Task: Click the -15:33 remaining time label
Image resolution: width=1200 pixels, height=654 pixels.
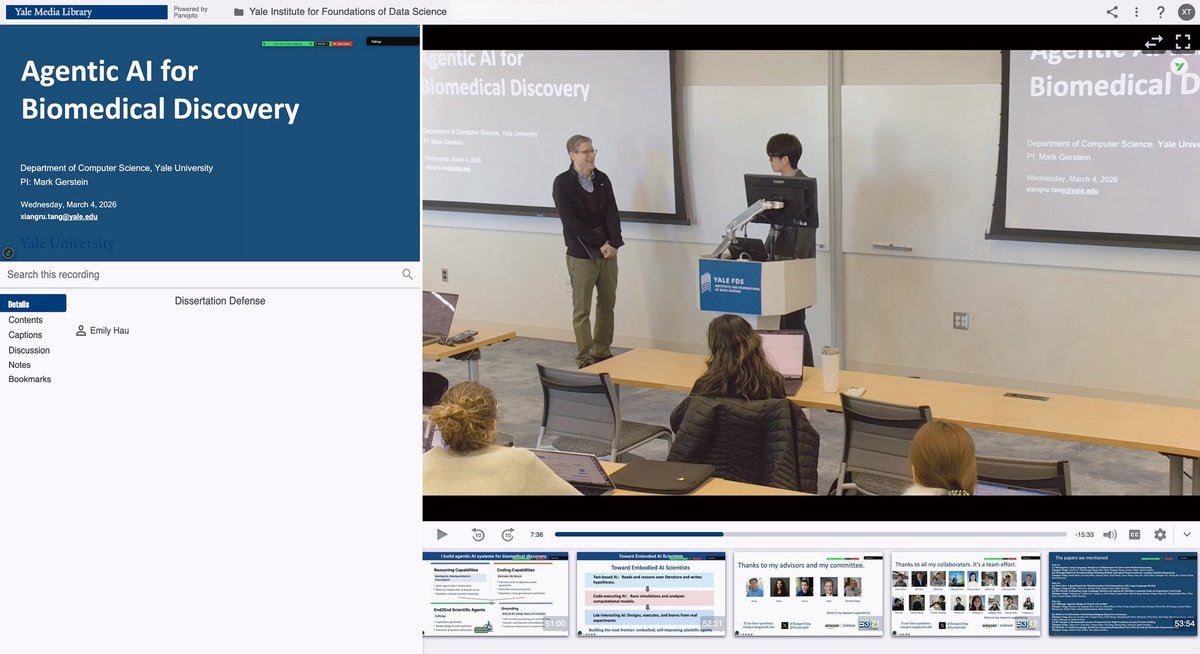Action: pyautogui.click(x=1084, y=535)
